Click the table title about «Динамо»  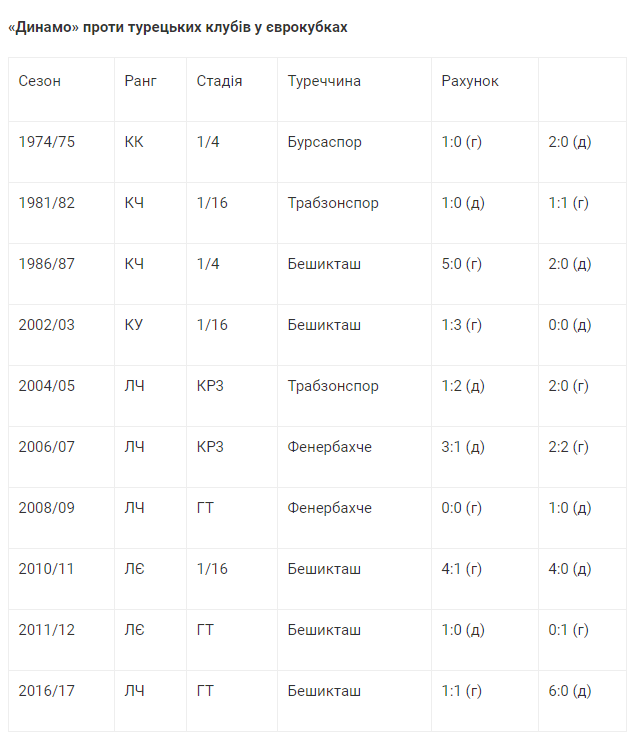[x=178, y=27]
